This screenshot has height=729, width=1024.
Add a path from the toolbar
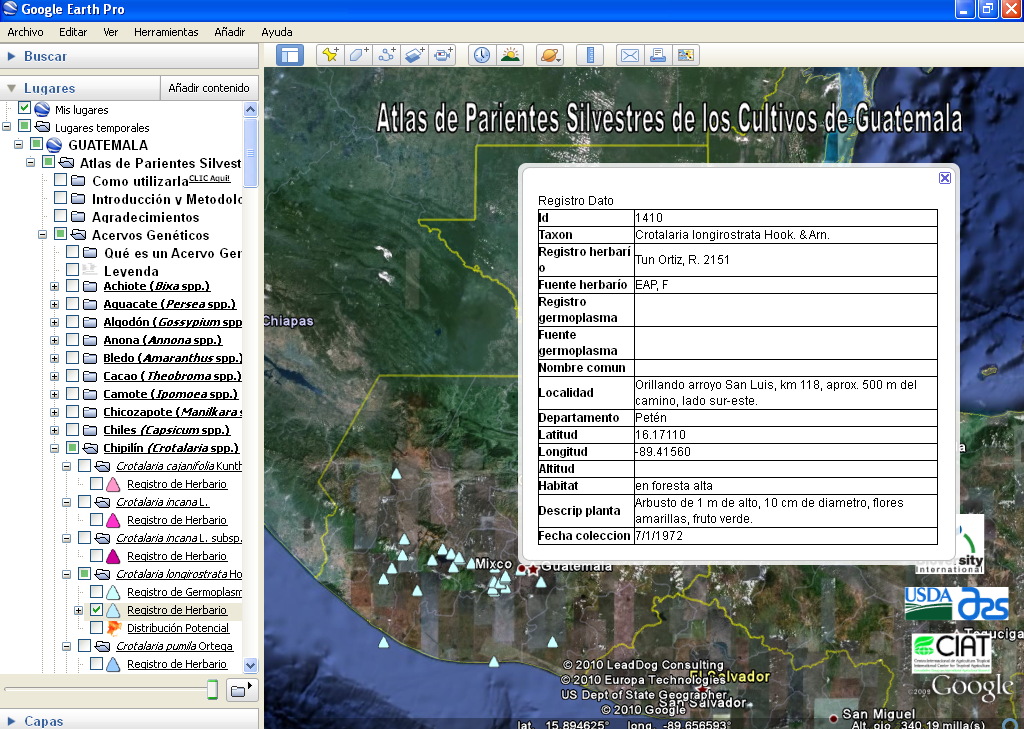click(x=387, y=55)
